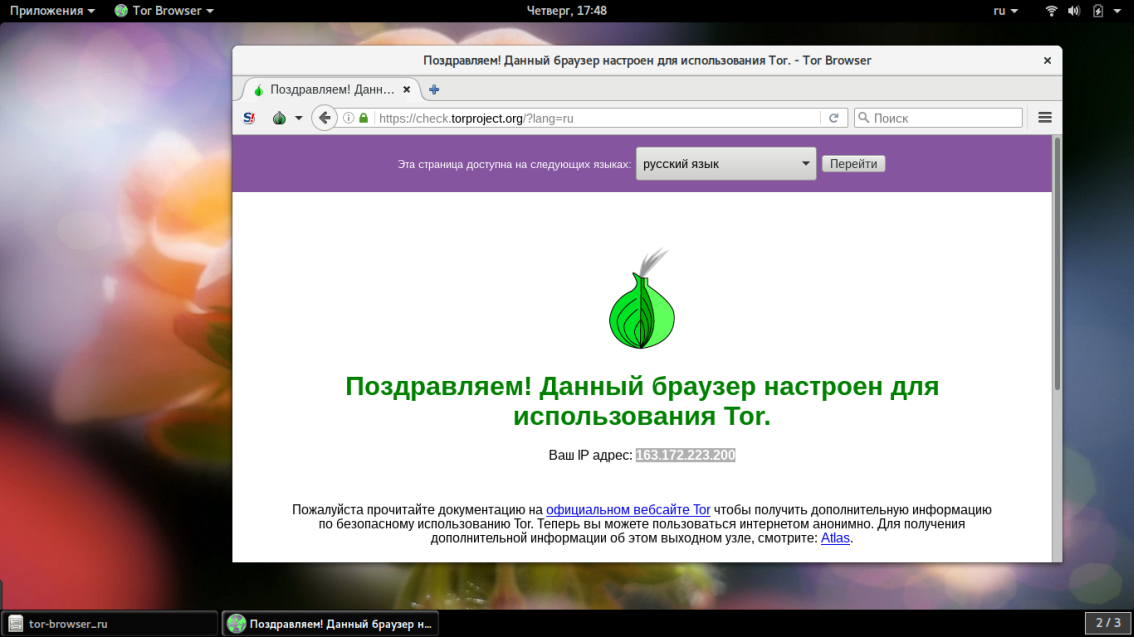Follow the официальном вебсайте Tor link
Image resolution: width=1134 pixels, height=637 pixels.
pyautogui.click(x=628, y=510)
